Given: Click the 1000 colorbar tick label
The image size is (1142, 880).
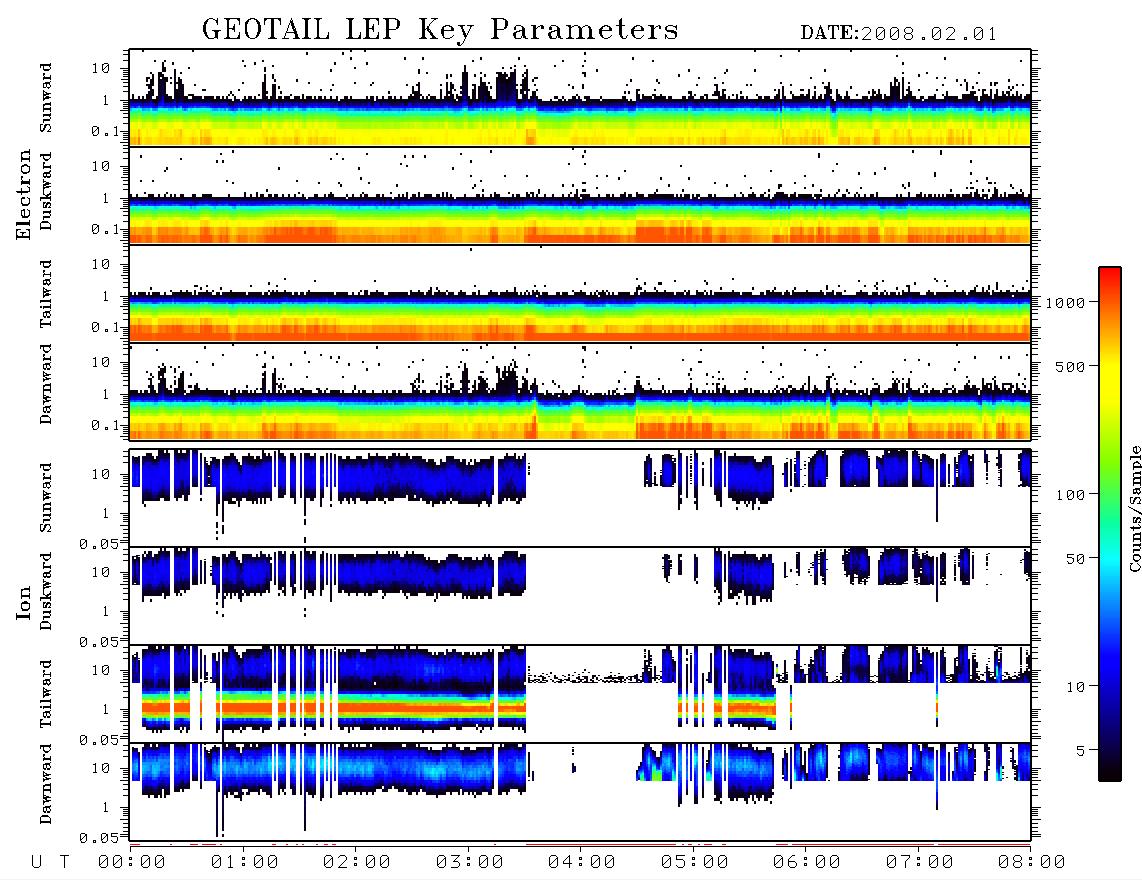Looking at the screenshot, I should (1065, 303).
